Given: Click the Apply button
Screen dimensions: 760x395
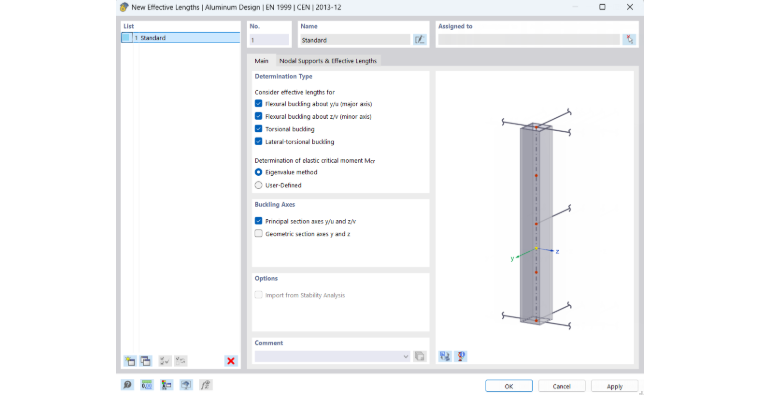Looking at the screenshot, I should (615, 386).
